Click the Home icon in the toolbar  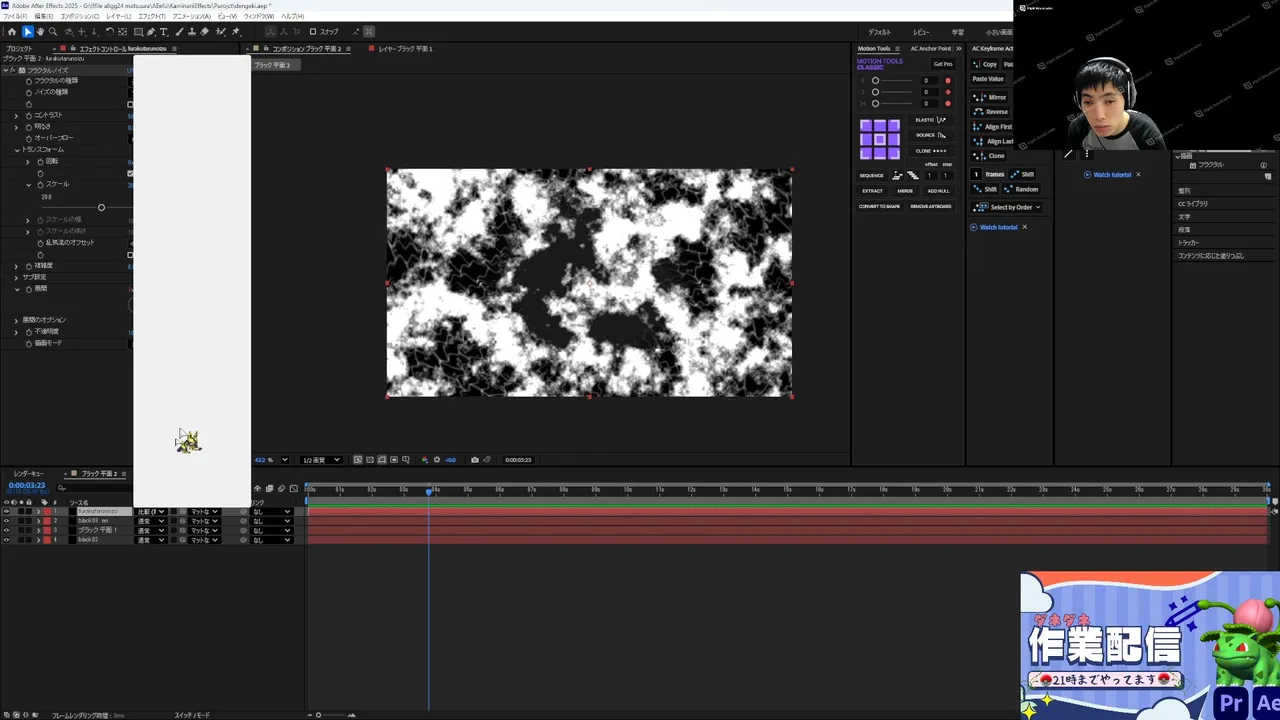[12, 32]
